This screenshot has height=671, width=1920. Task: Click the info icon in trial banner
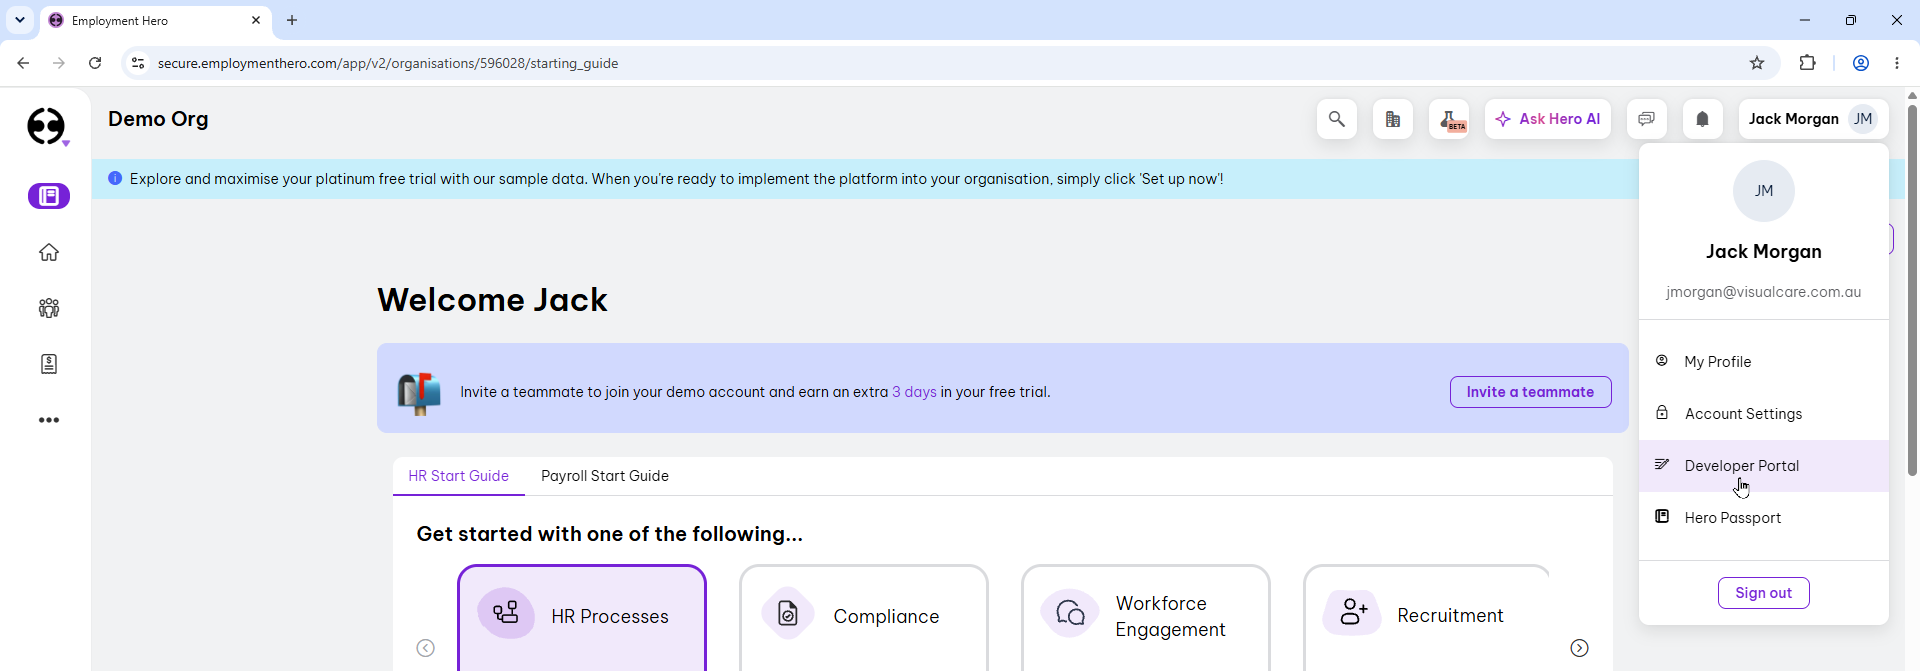115,178
